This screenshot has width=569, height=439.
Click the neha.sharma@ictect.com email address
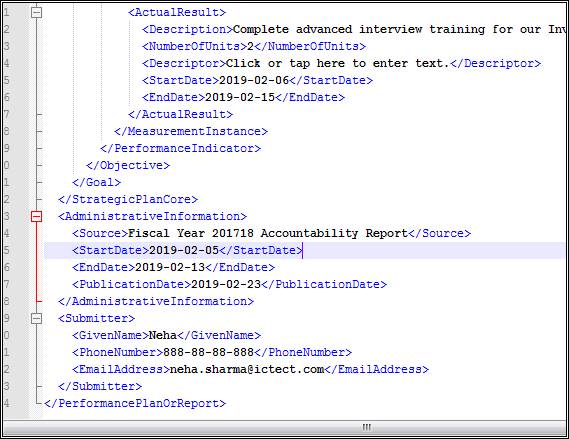pos(247,369)
